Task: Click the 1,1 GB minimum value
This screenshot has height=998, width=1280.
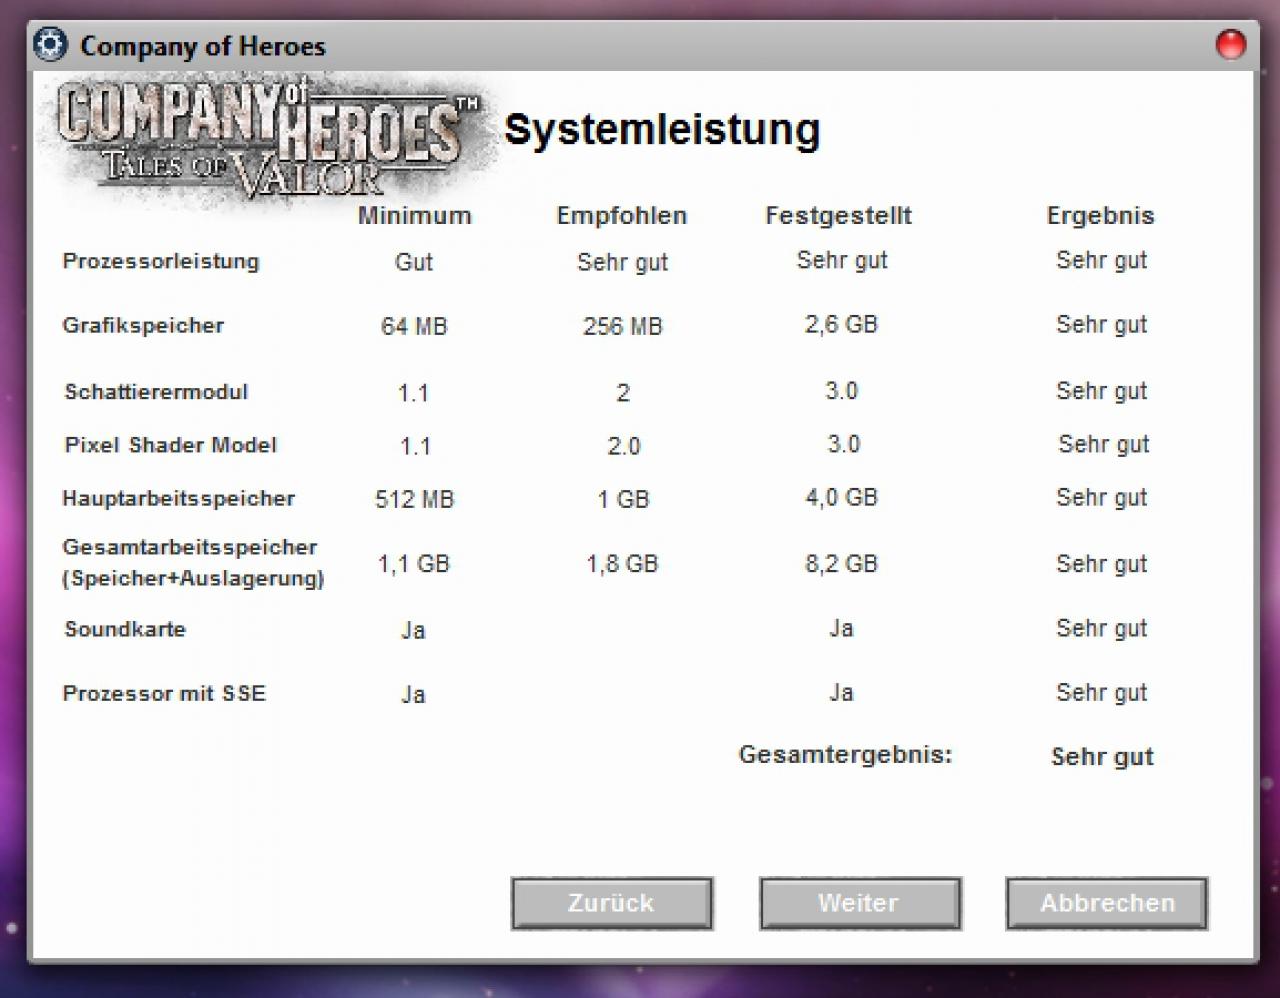Action: coord(414,564)
